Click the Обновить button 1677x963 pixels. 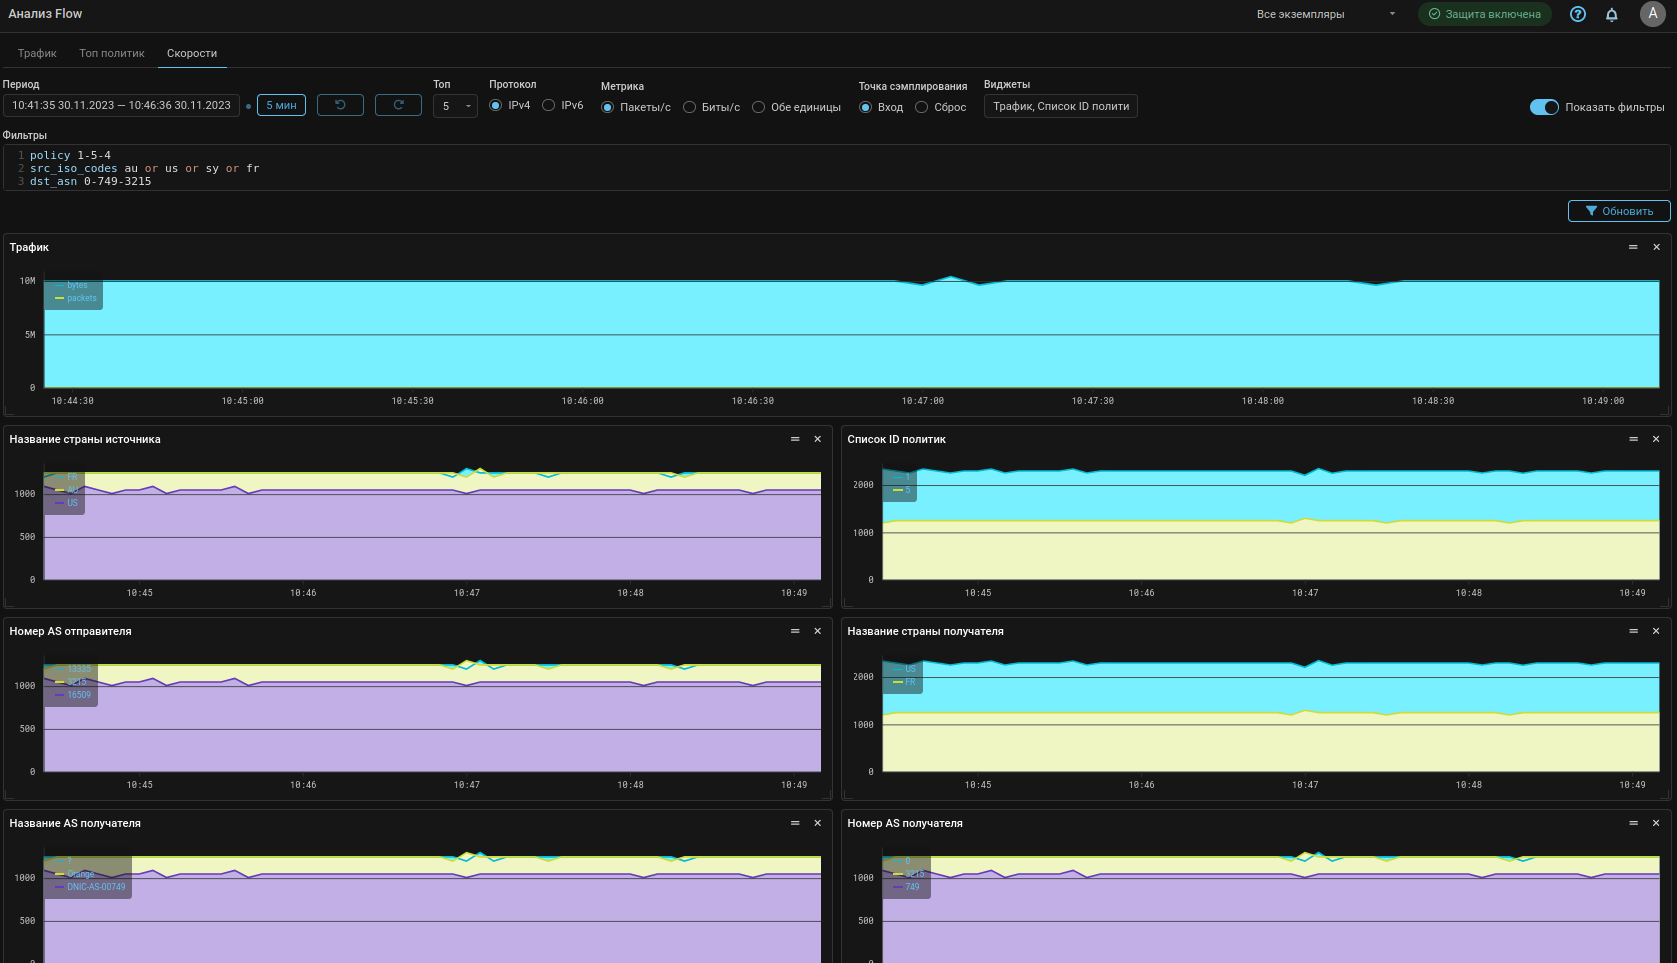point(1619,211)
